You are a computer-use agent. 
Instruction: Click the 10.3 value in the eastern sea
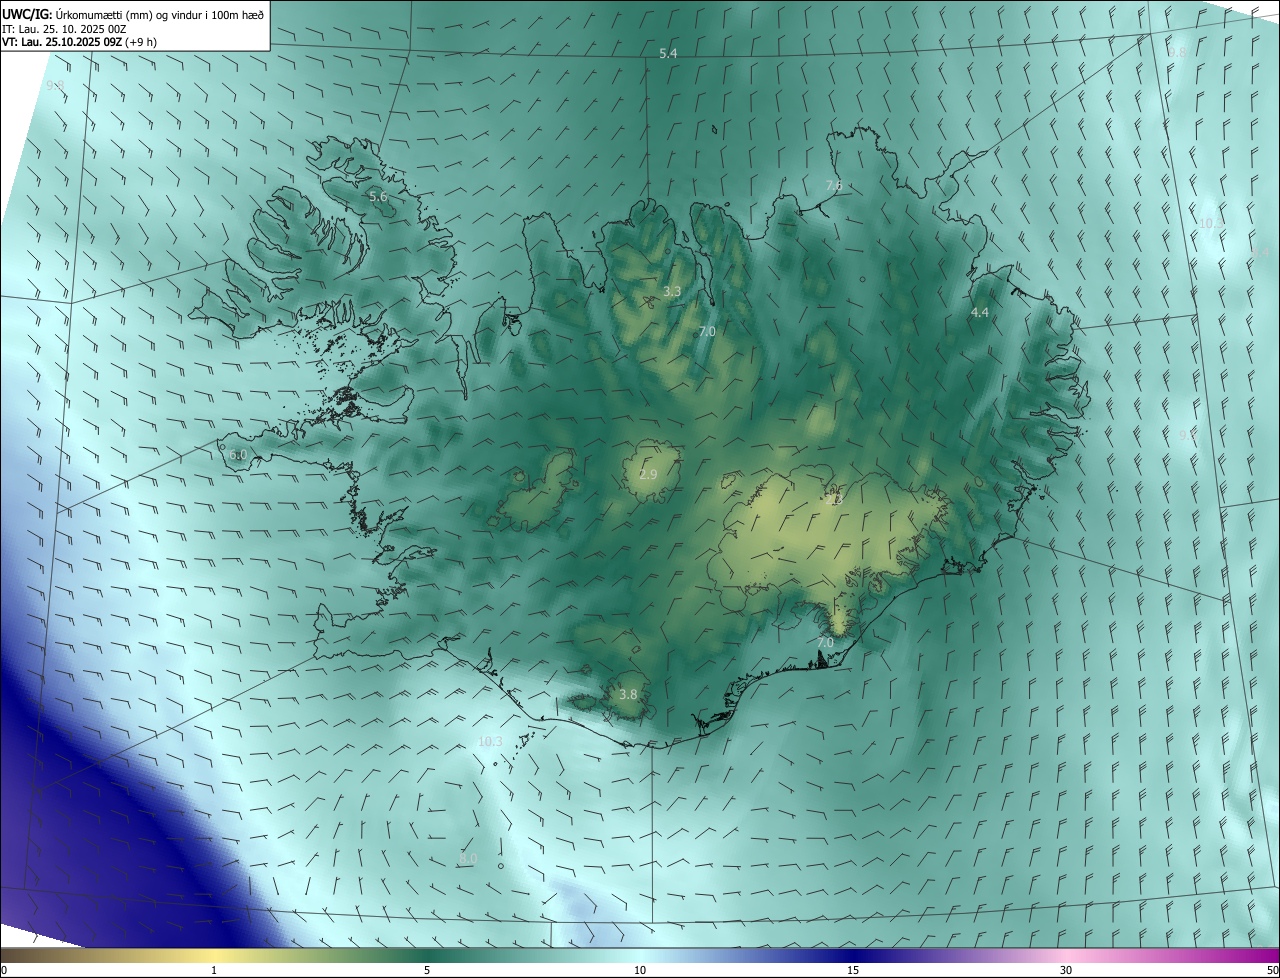click(x=1210, y=224)
